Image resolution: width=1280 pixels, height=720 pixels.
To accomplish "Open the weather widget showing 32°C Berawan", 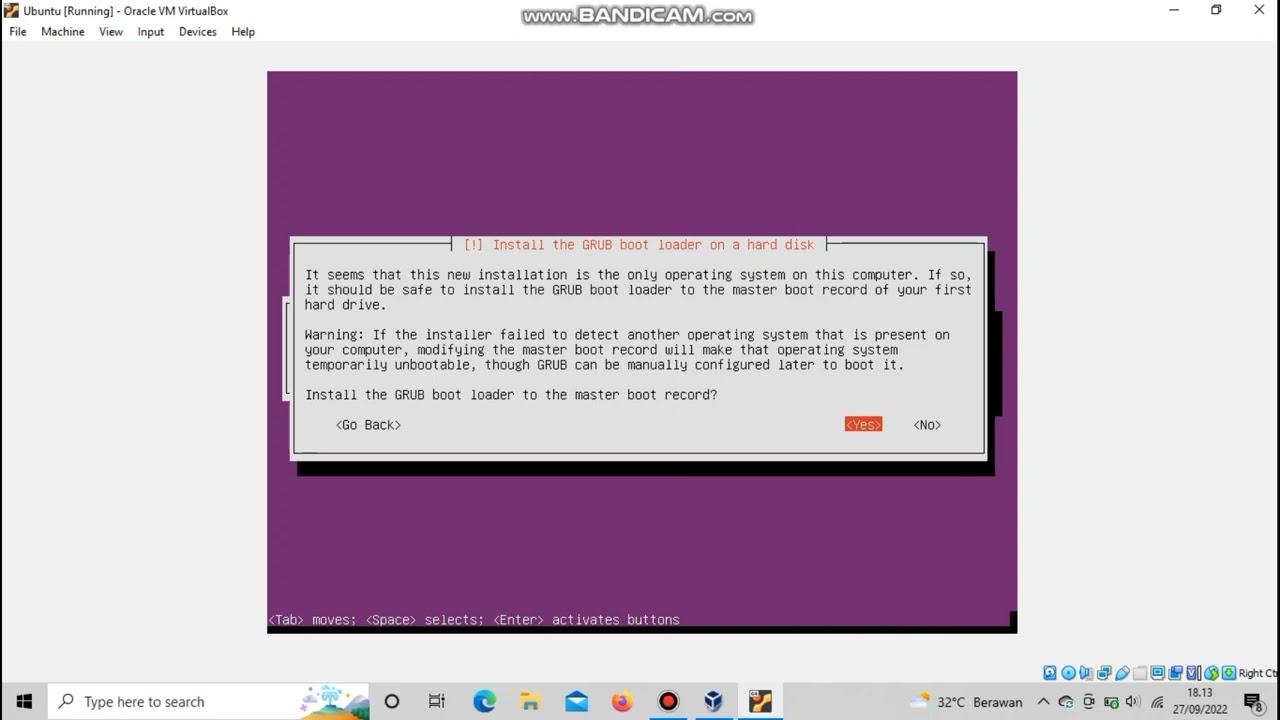I will (x=967, y=701).
